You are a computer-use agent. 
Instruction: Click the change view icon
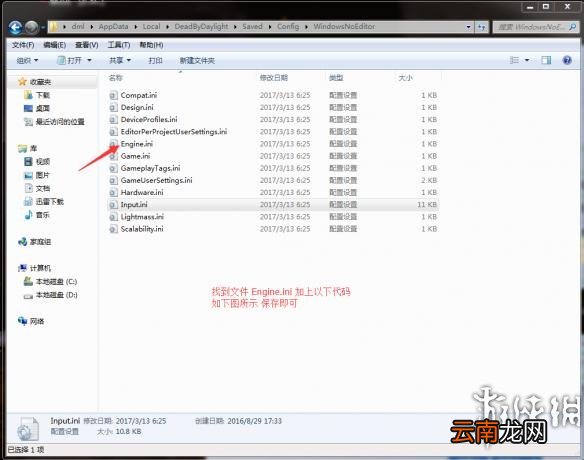[x=514, y=60]
